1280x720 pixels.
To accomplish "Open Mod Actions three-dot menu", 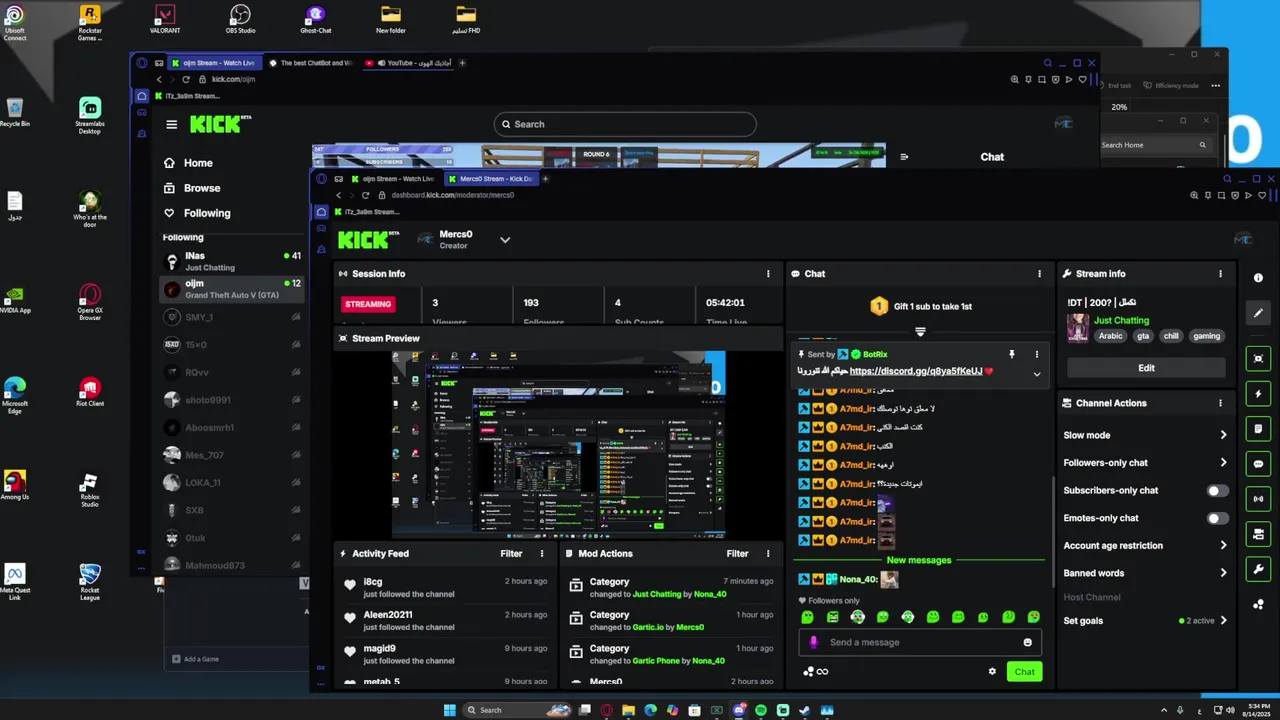I will click(x=768, y=553).
